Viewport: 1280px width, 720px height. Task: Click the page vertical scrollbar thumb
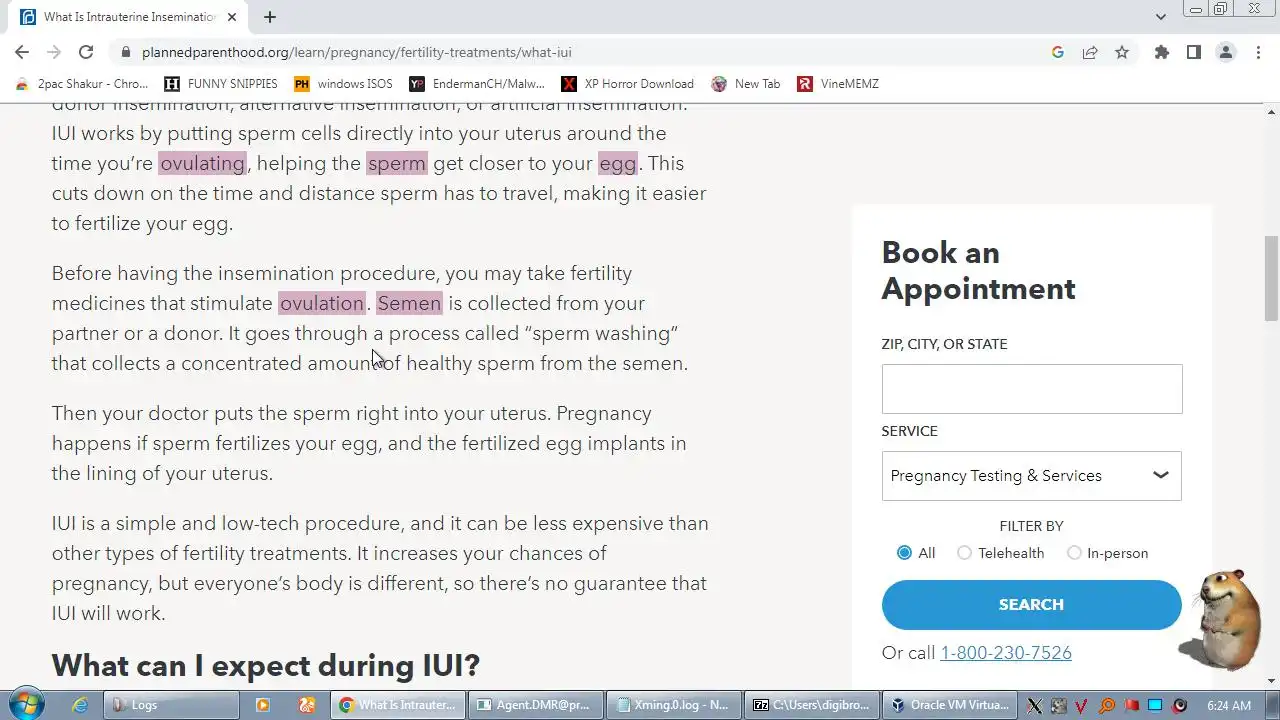point(1271,278)
